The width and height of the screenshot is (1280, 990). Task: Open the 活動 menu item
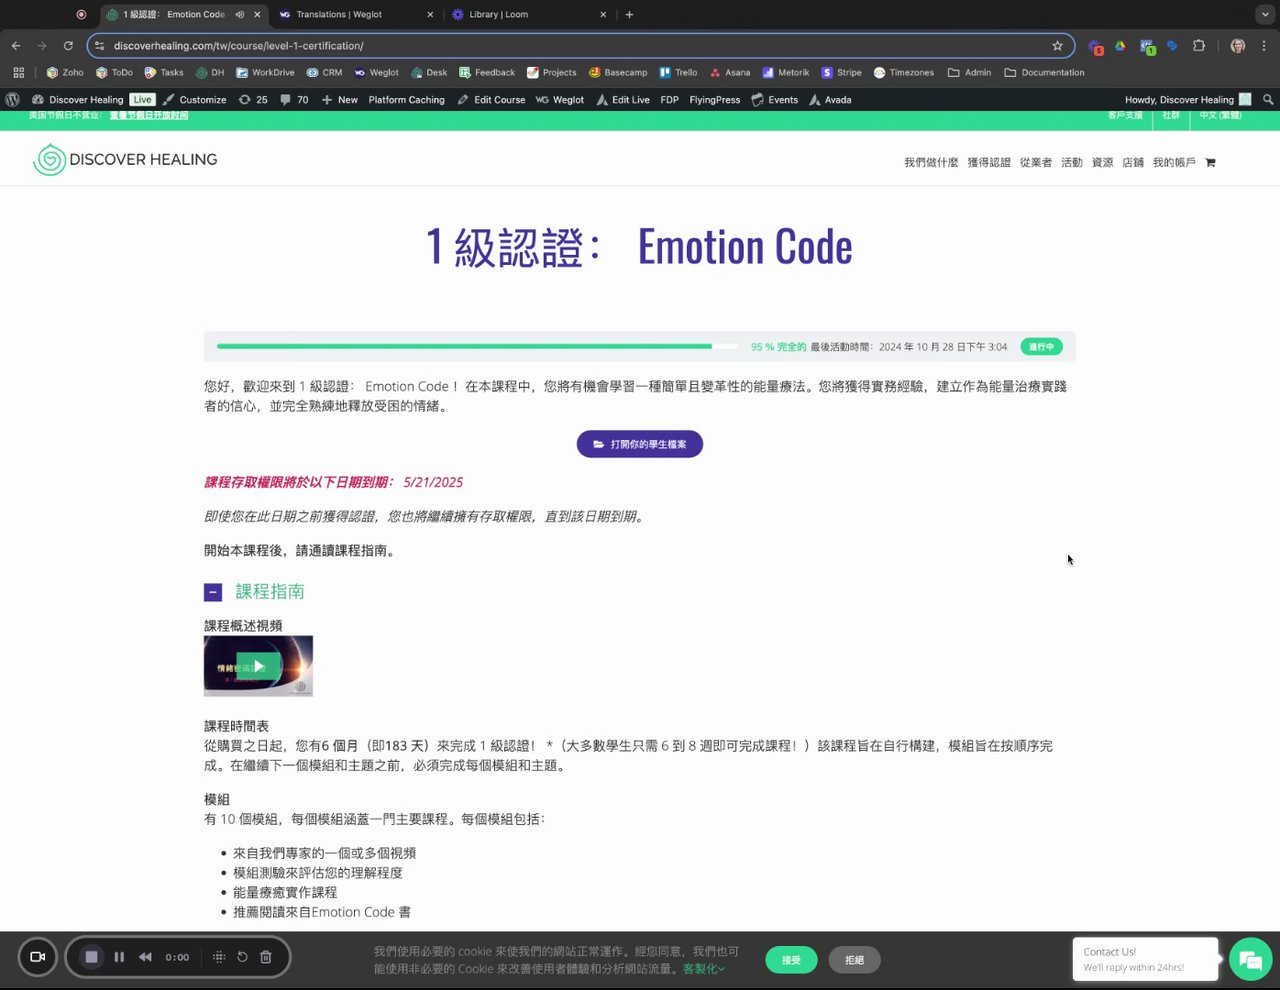click(x=1072, y=162)
